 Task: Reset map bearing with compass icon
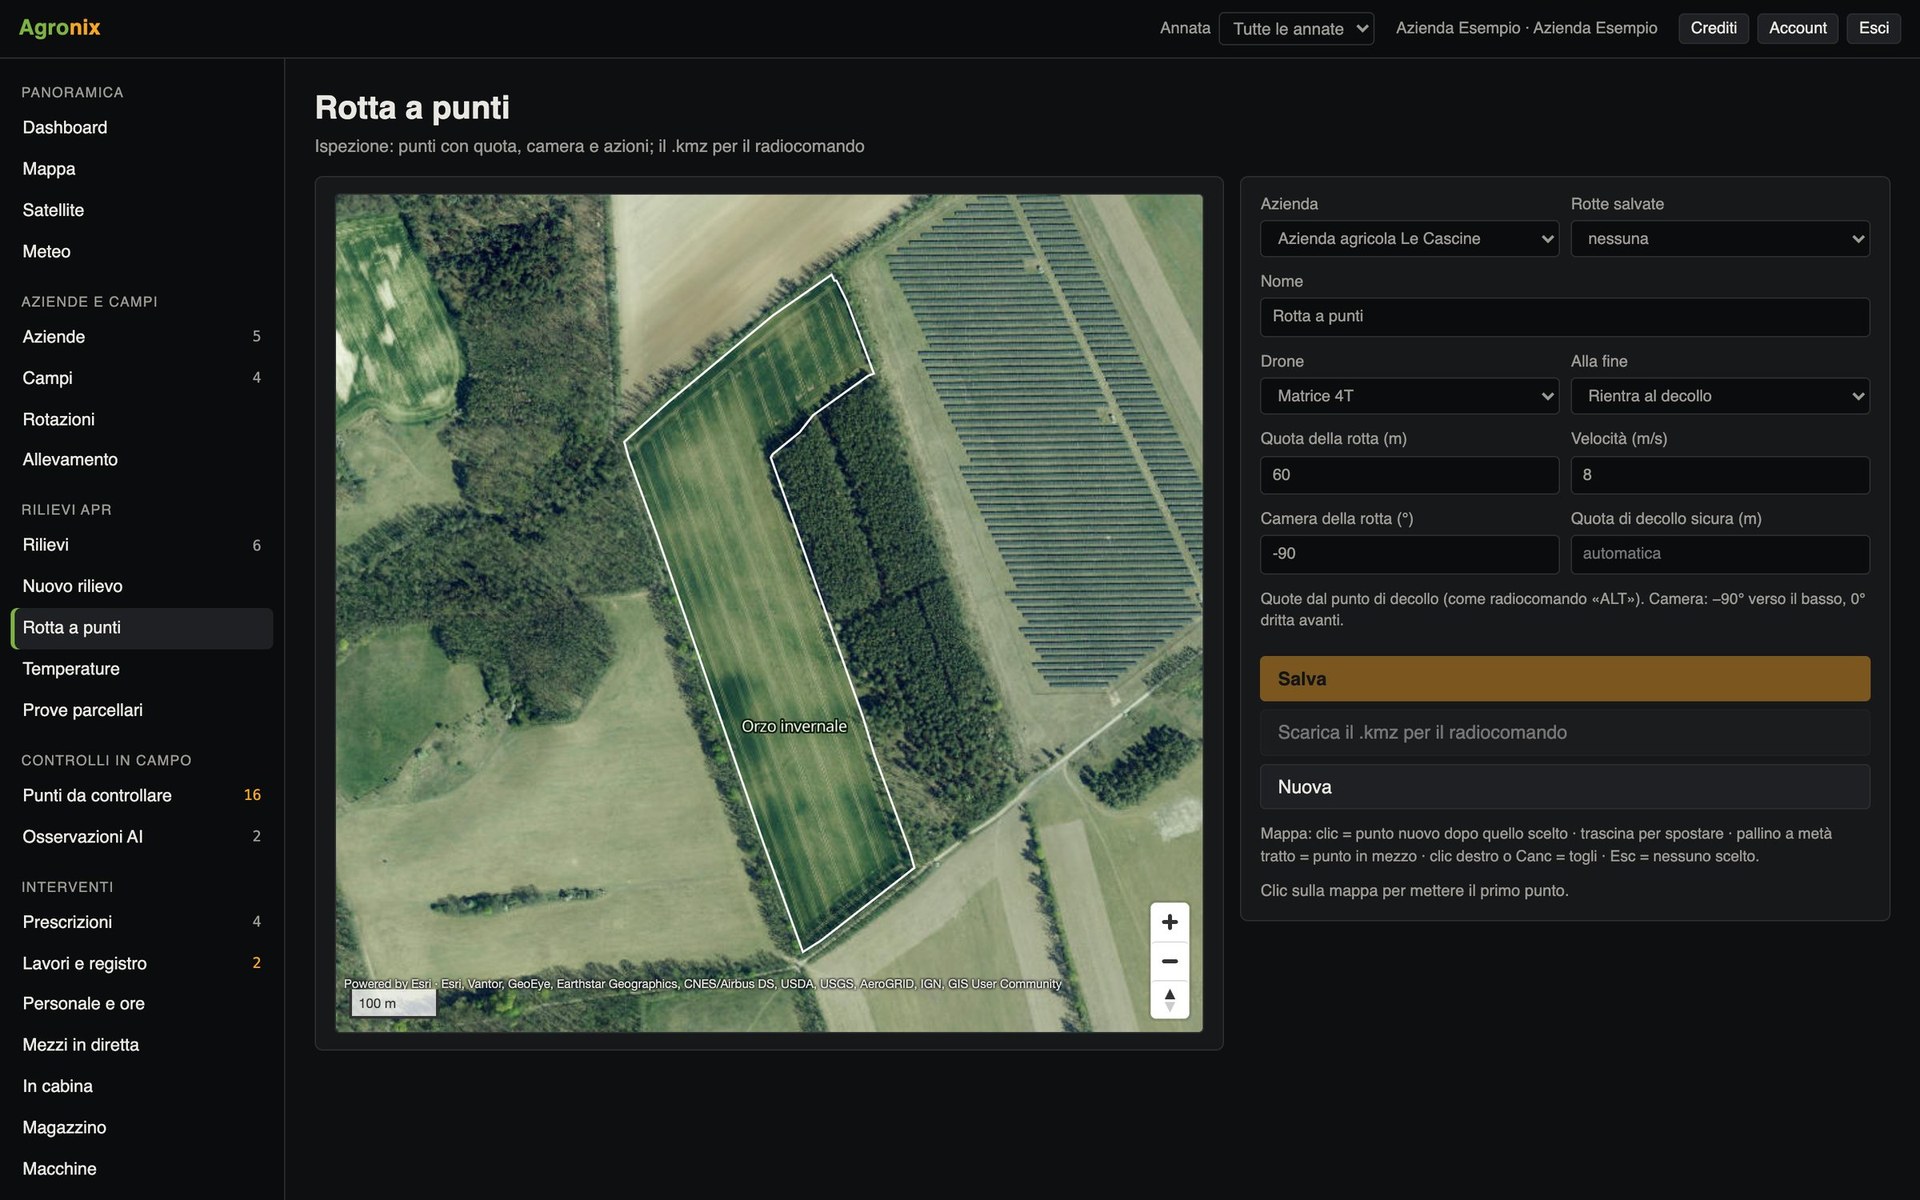tap(1169, 999)
